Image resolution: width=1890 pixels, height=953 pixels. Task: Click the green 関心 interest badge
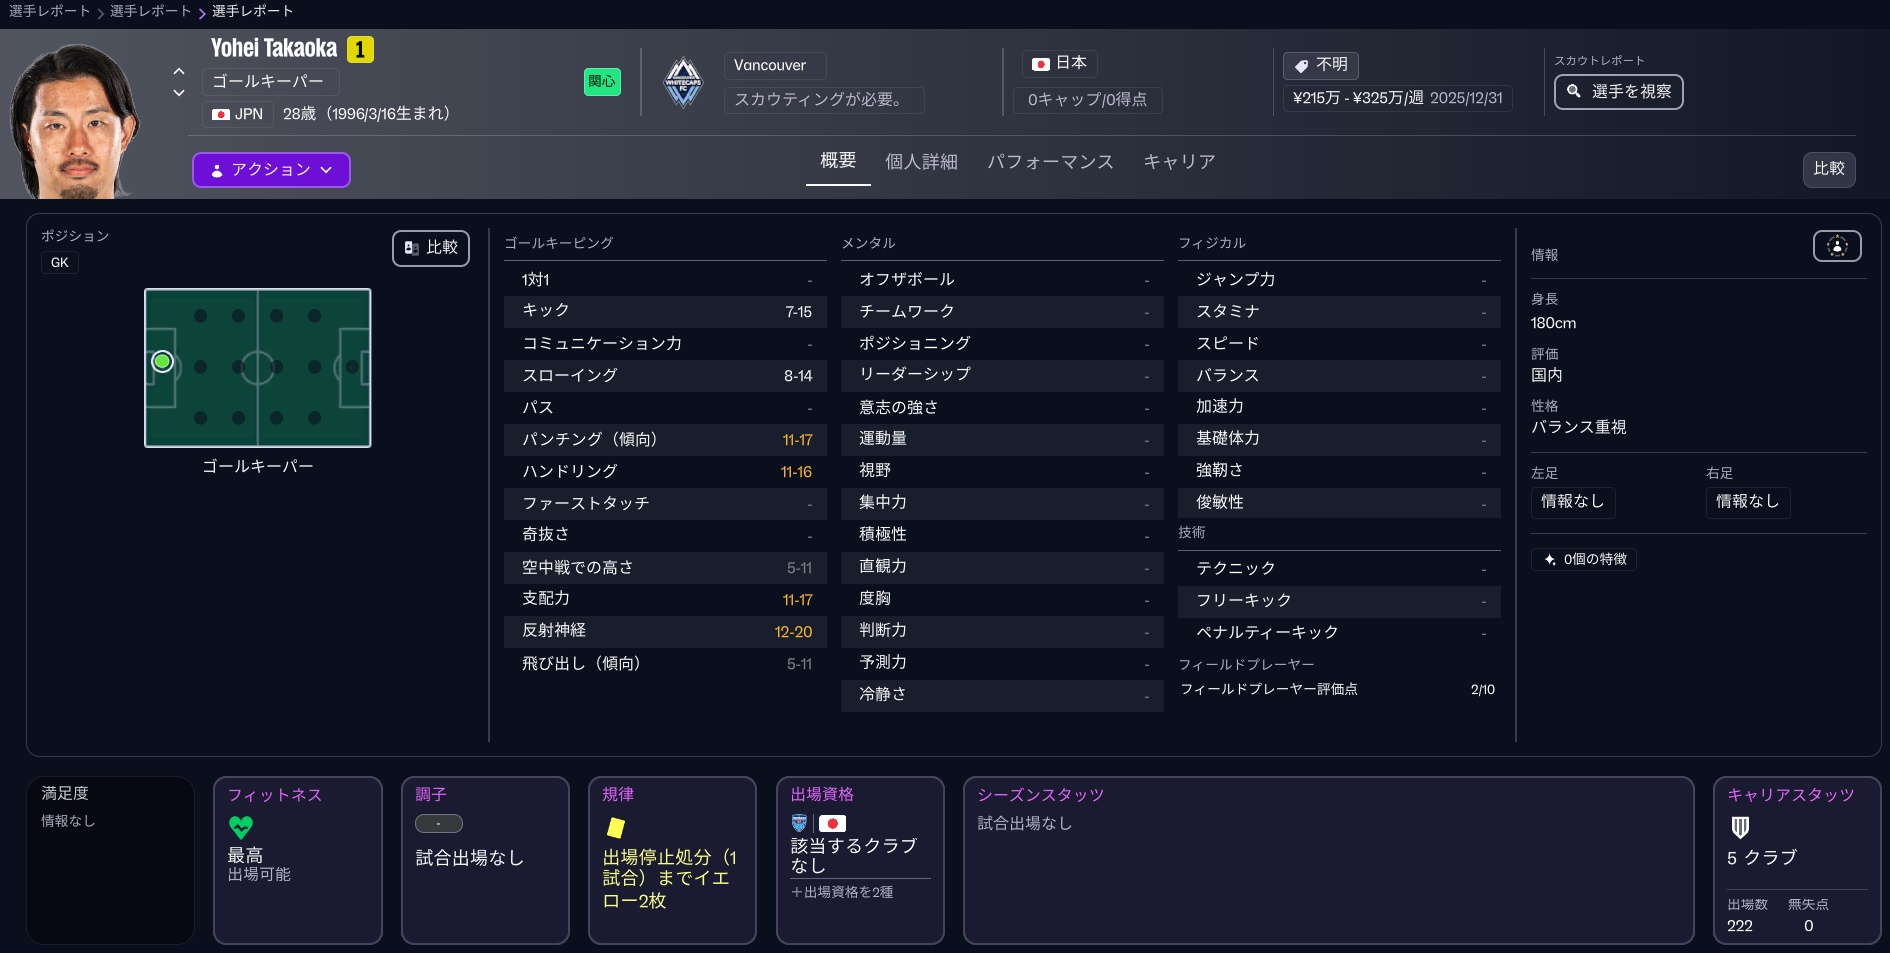click(x=602, y=81)
